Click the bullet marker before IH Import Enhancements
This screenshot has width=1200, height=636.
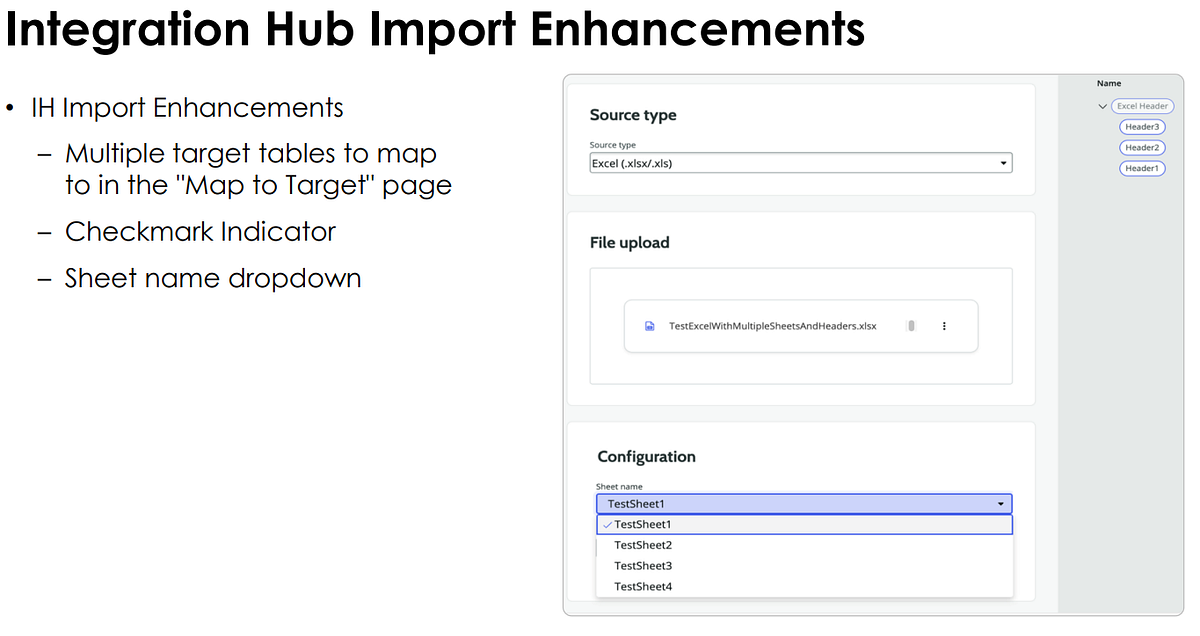point(12,107)
